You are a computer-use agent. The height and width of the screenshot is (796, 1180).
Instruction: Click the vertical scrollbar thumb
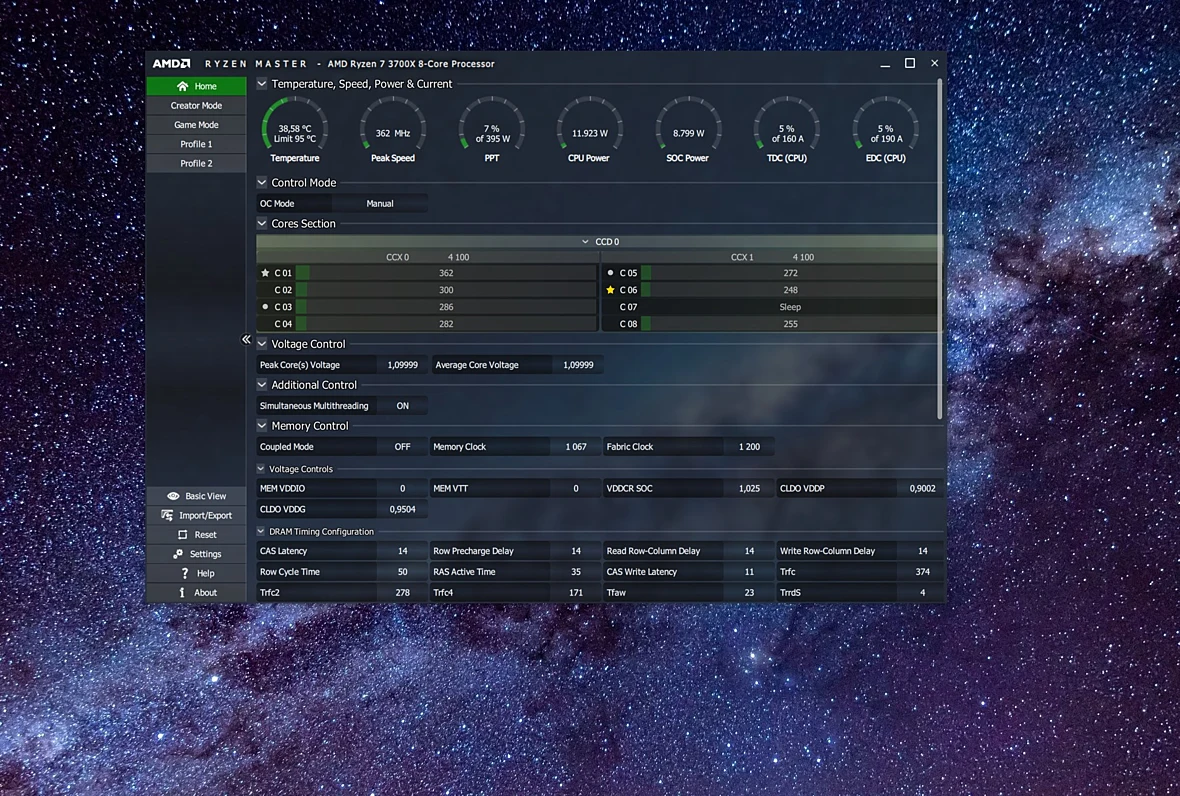tap(940, 248)
